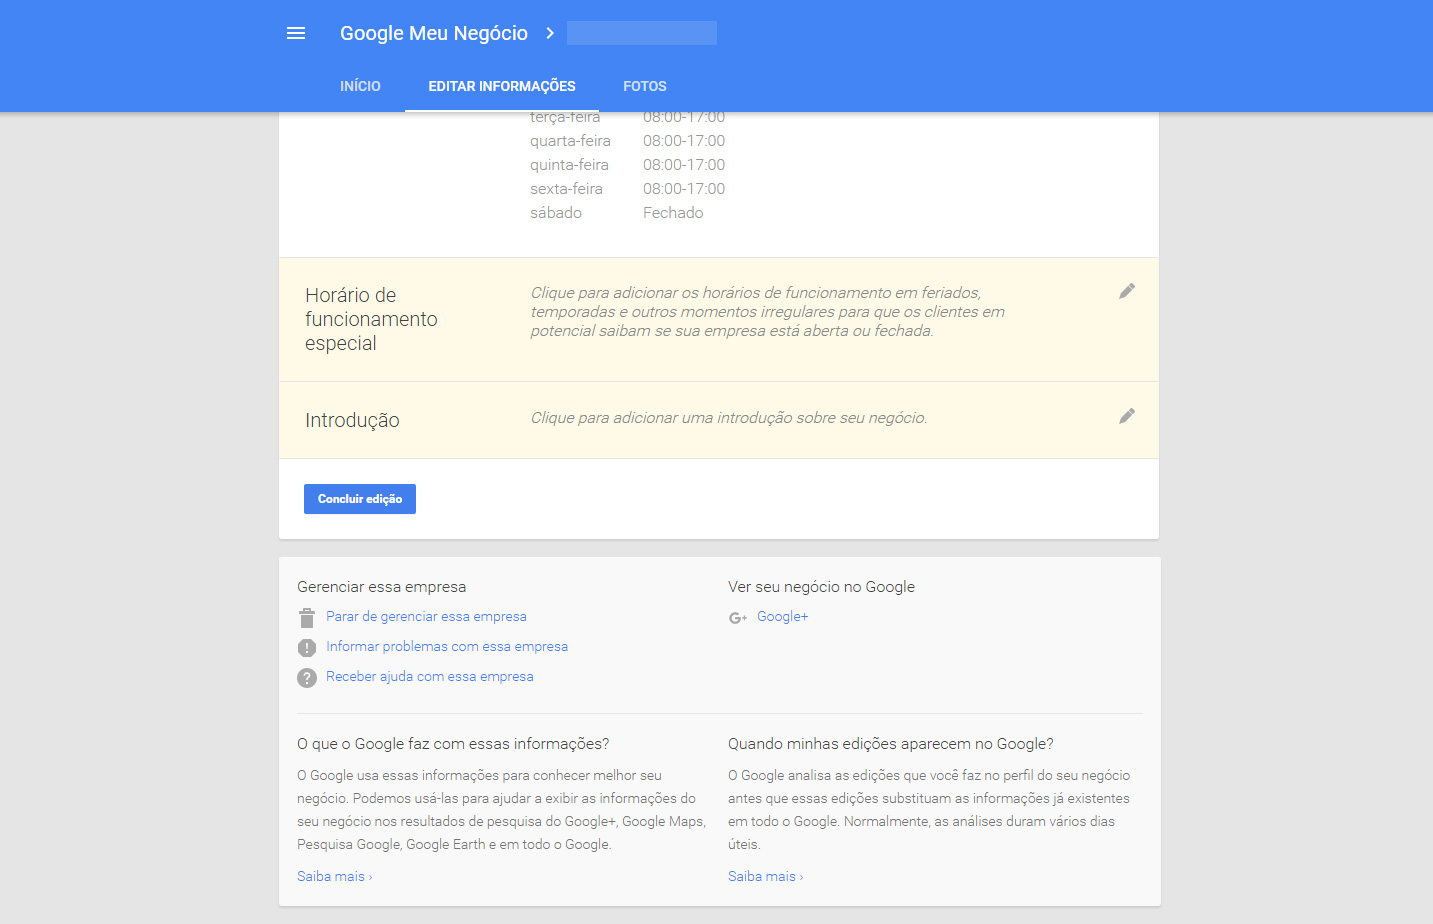Click the Google+ logo icon
The width and height of the screenshot is (1433, 924).
pos(738,618)
